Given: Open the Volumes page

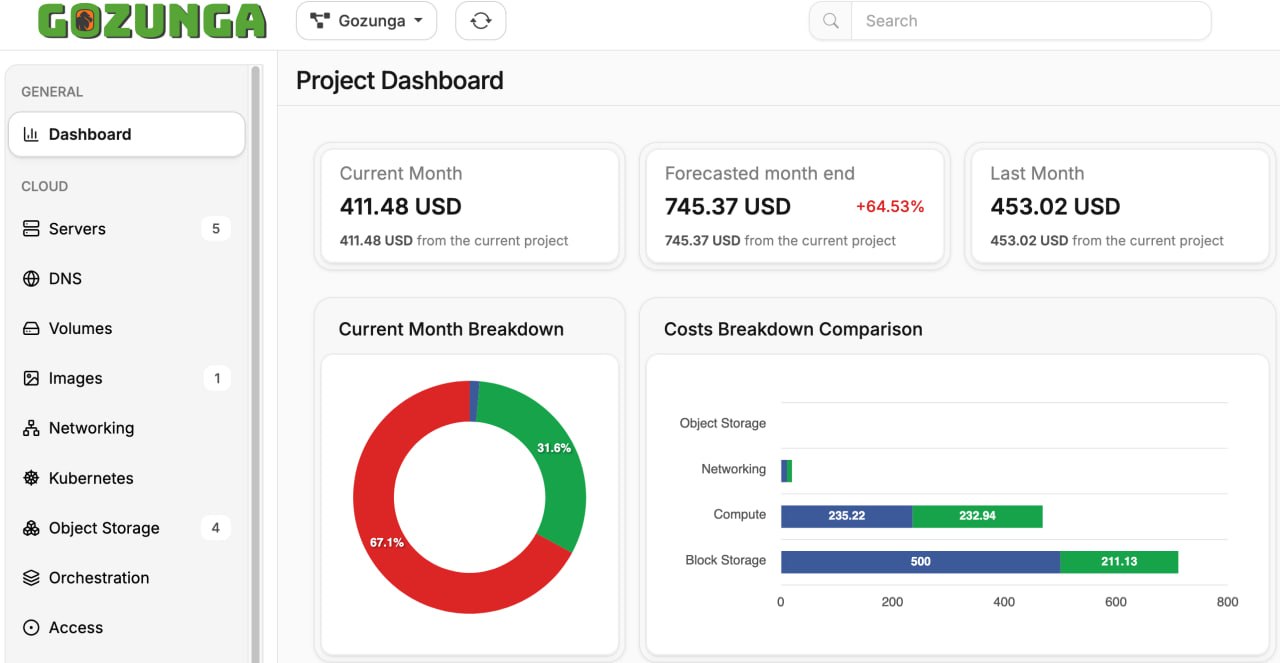Looking at the screenshot, I should tap(126, 329).
